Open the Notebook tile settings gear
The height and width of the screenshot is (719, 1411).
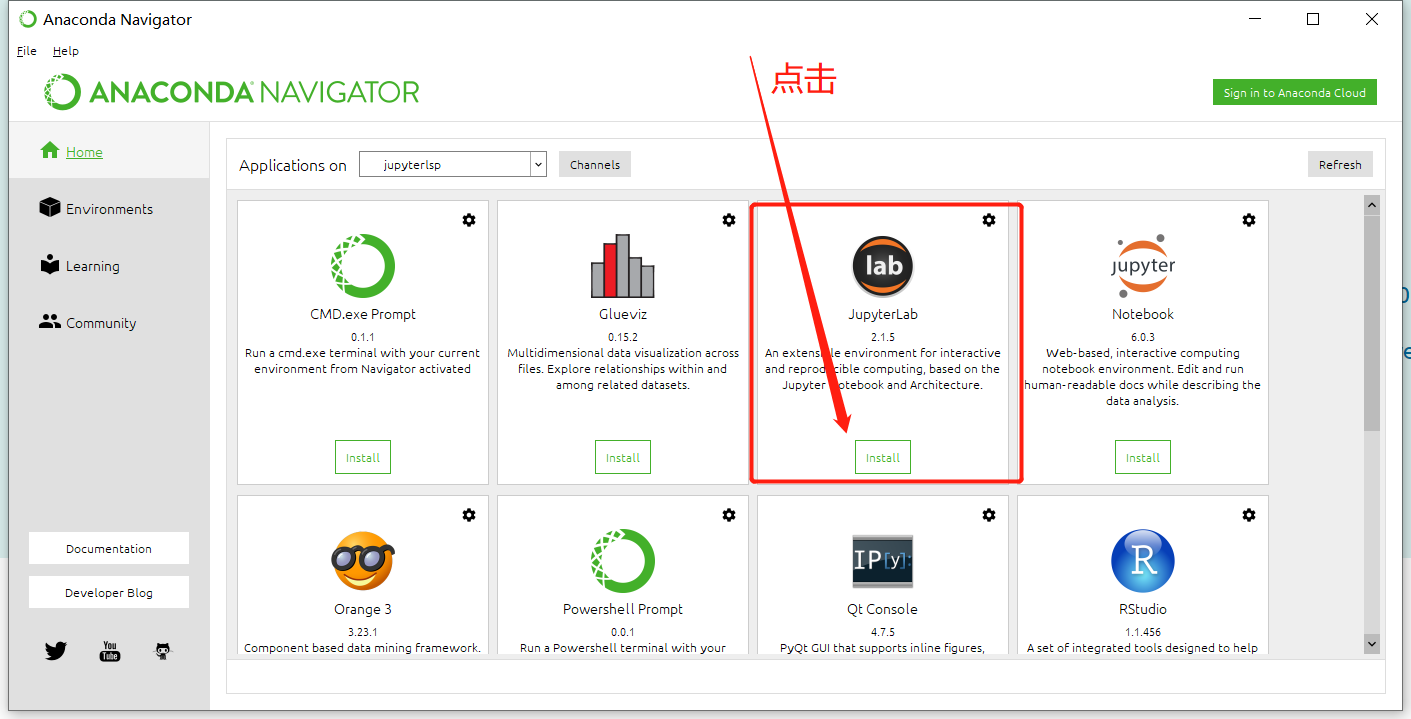point(1249,220)
